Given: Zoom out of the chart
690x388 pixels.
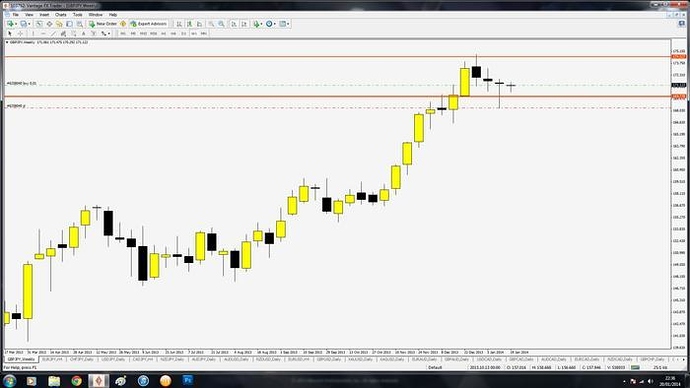Looking at the screenshot, I should (x=221, y=24).
